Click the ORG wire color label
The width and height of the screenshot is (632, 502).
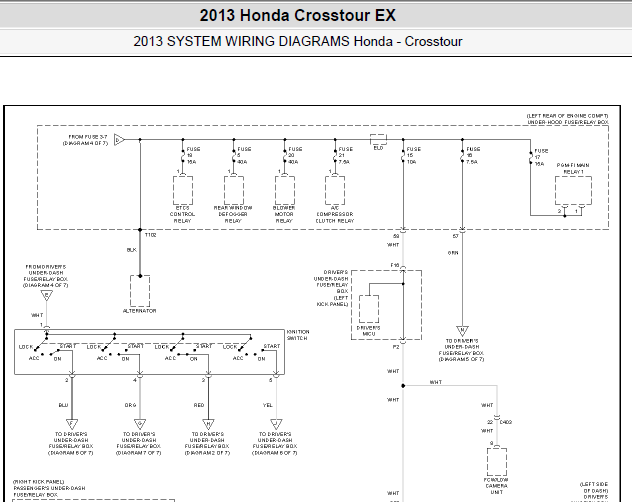pyautogui.click(x=131, y=405)
